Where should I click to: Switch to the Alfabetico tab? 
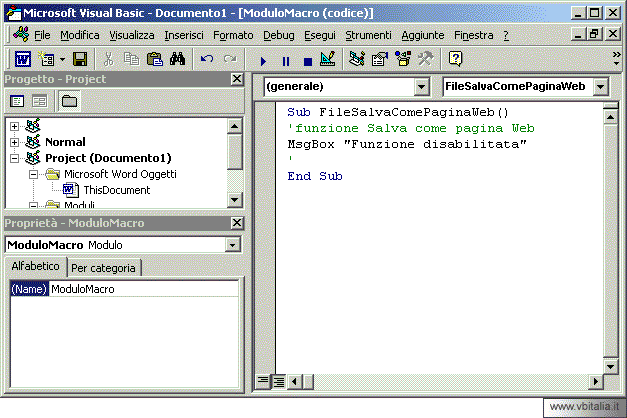click(x=35, y=266)
